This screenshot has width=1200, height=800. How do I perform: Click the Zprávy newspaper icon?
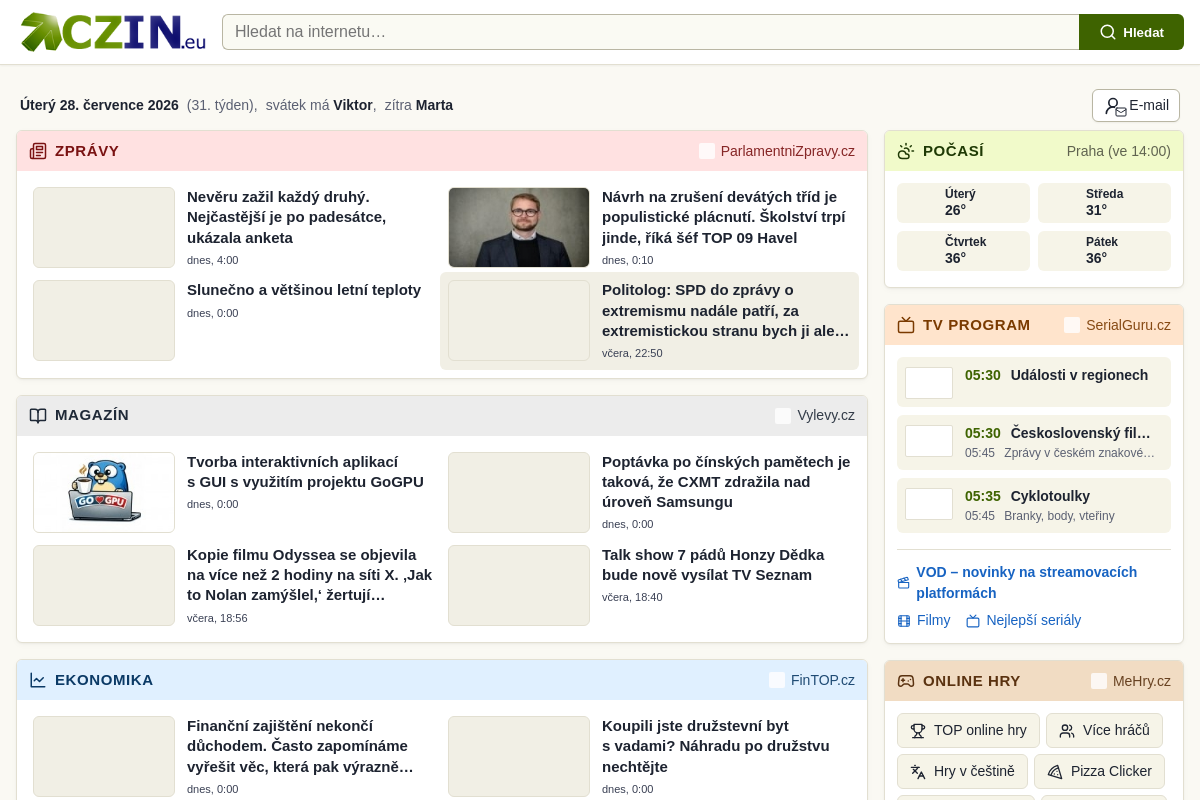click(x=38, y=151)
